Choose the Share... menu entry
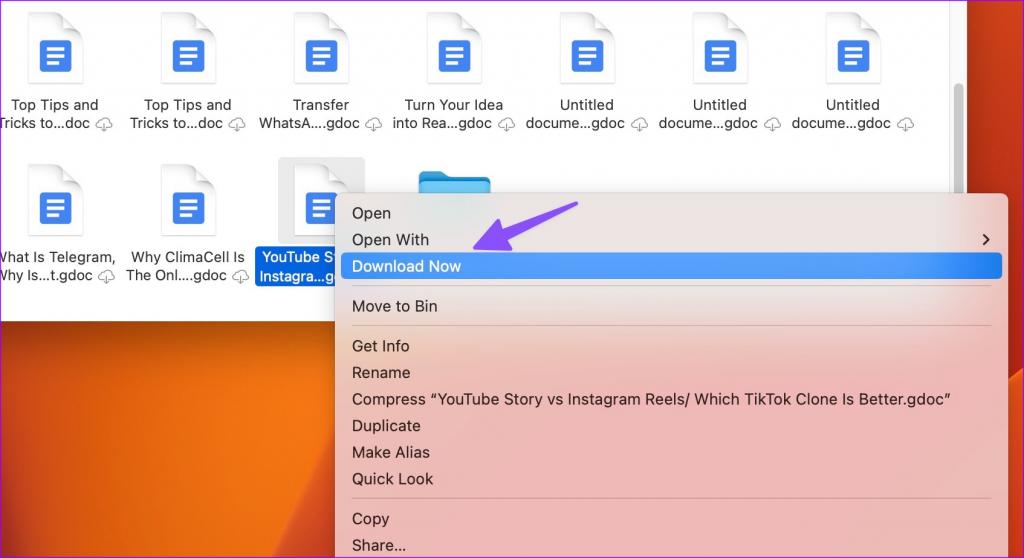 point(671,545)
